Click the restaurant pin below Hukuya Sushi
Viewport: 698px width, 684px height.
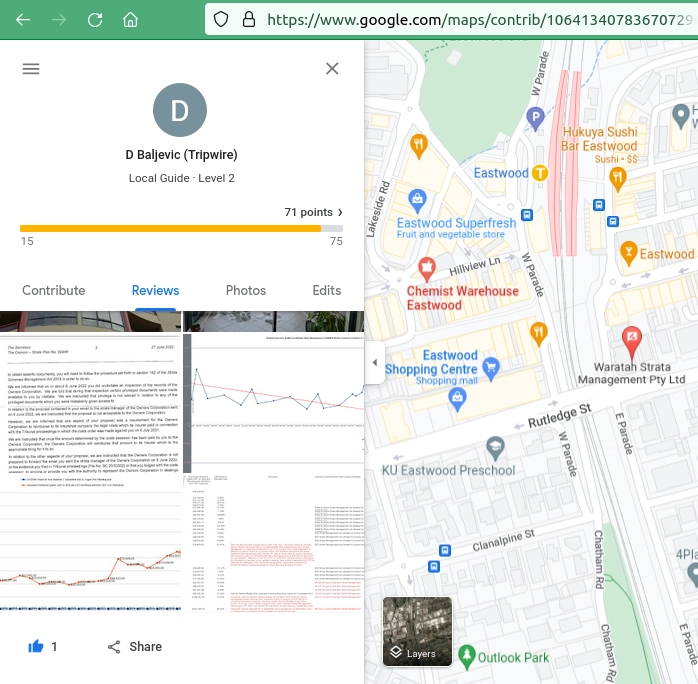tap(618, 178)
